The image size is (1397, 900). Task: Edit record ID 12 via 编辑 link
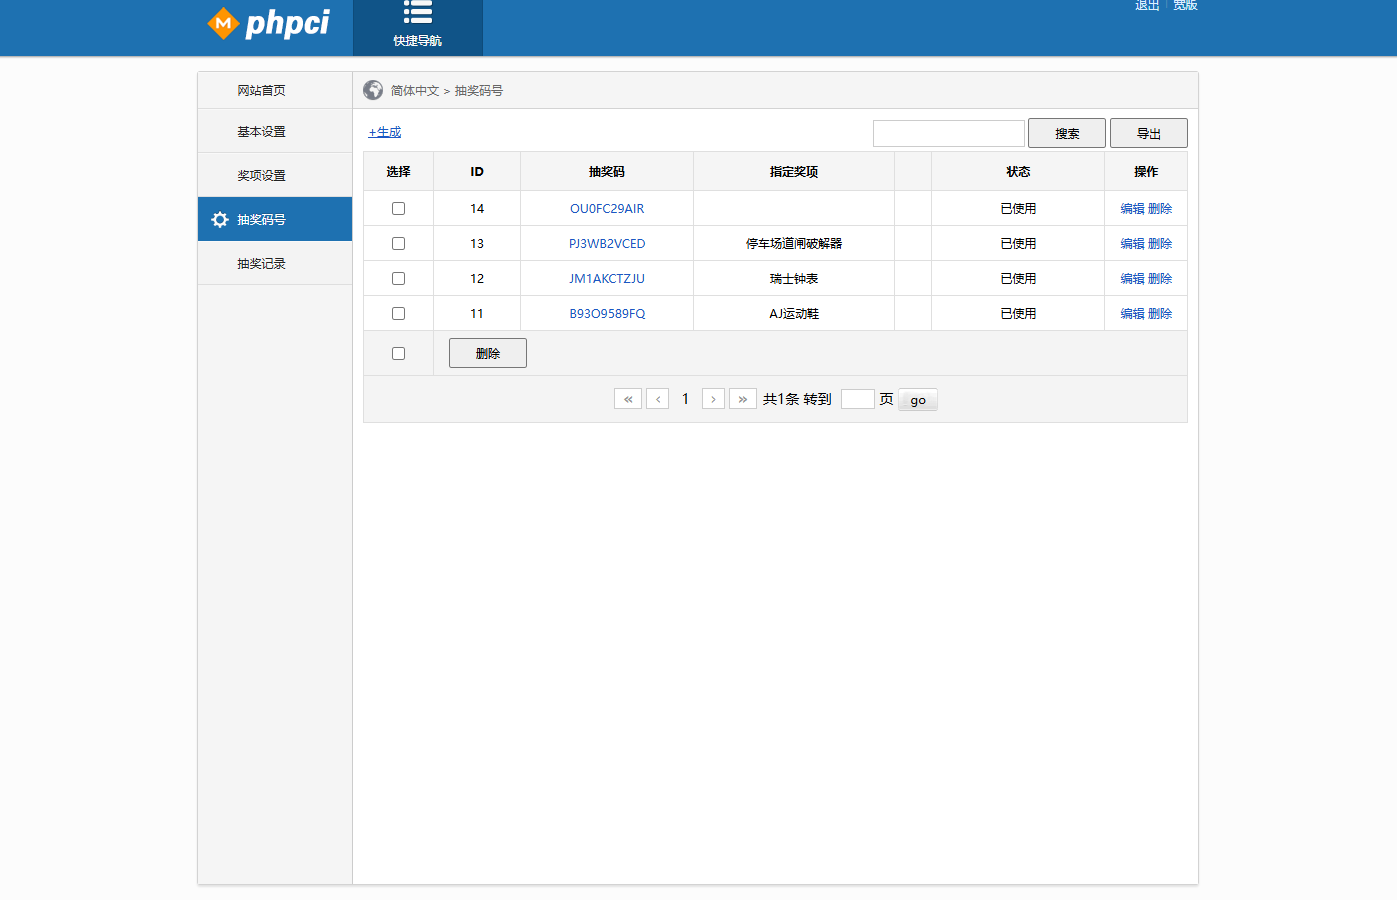coord(1131,278)
